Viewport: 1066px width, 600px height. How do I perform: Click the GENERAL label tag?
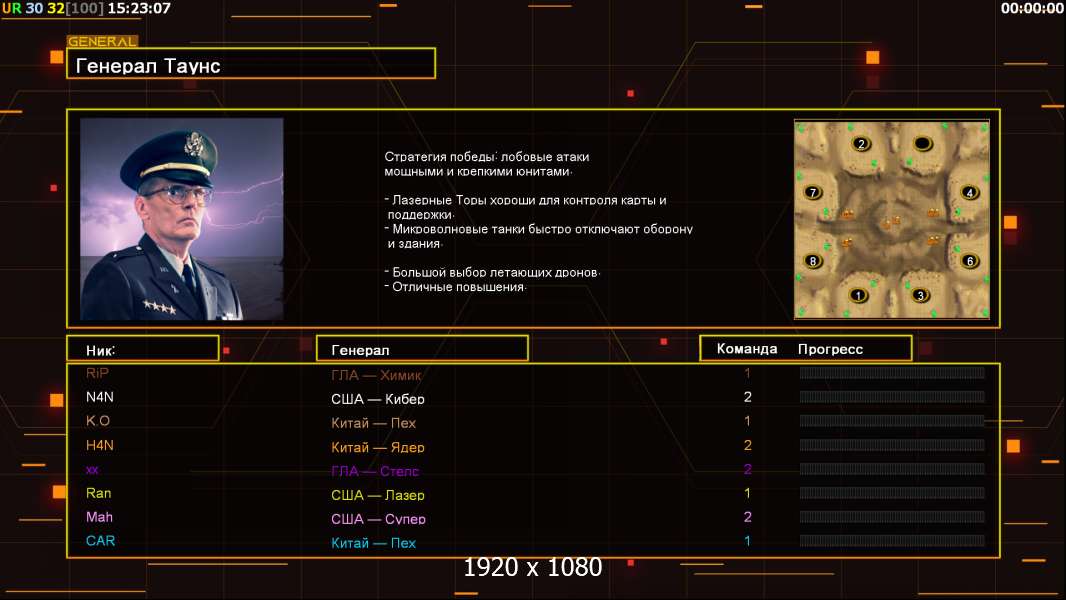[x=103, y=41]
